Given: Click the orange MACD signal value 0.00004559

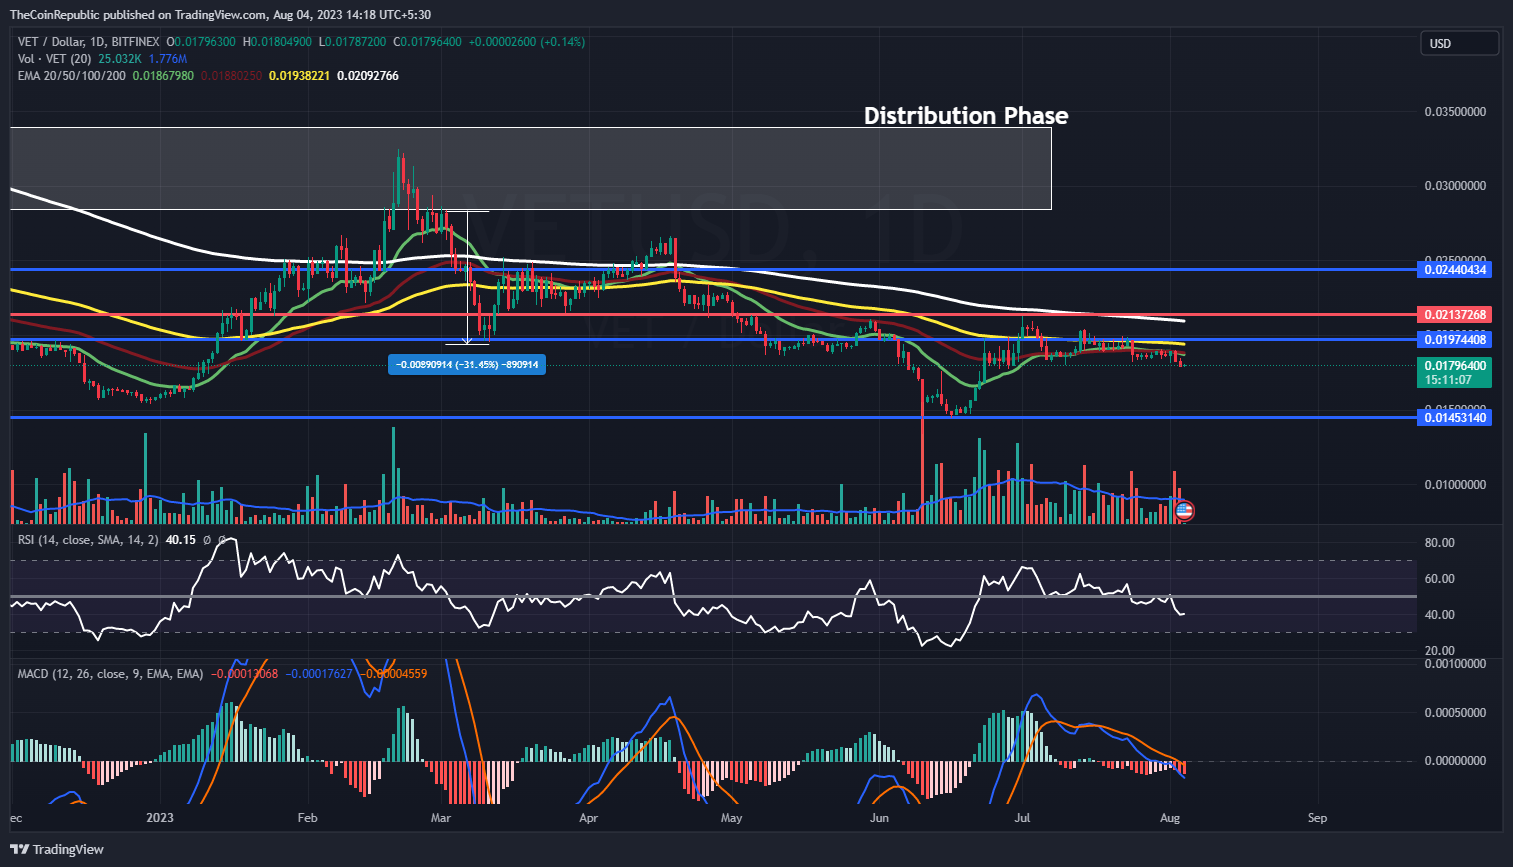Looking at the screenshot, I should [394, 674].
